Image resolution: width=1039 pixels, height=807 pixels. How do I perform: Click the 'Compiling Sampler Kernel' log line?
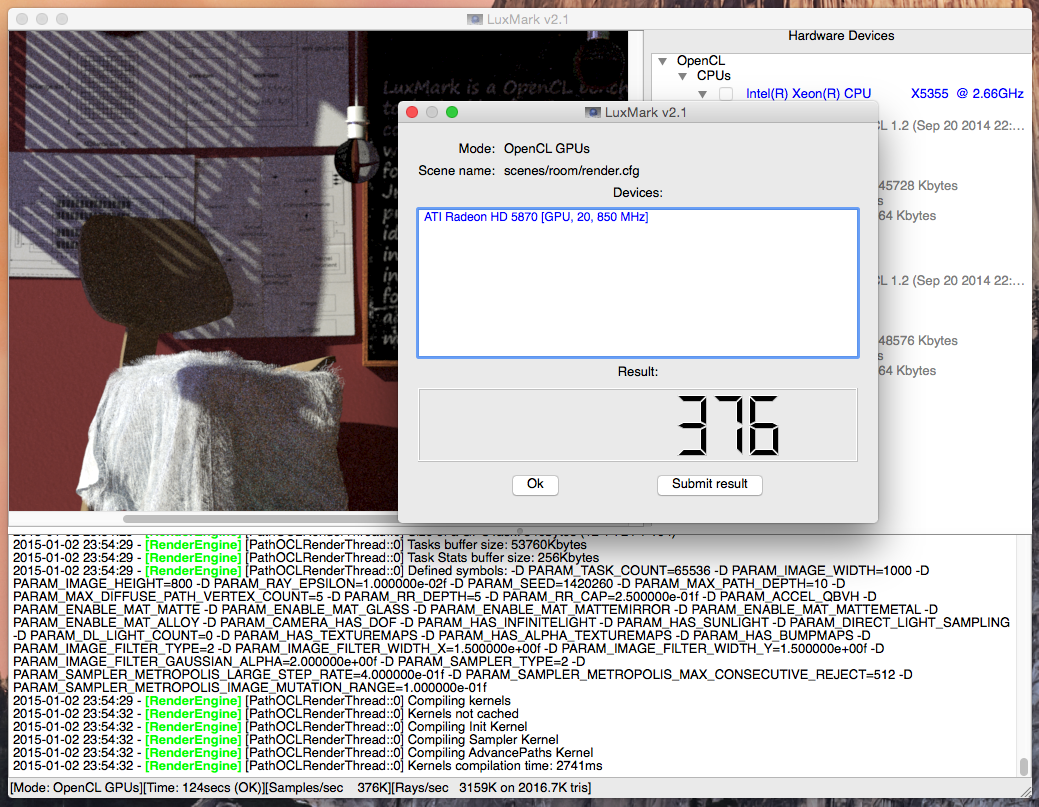286,740
